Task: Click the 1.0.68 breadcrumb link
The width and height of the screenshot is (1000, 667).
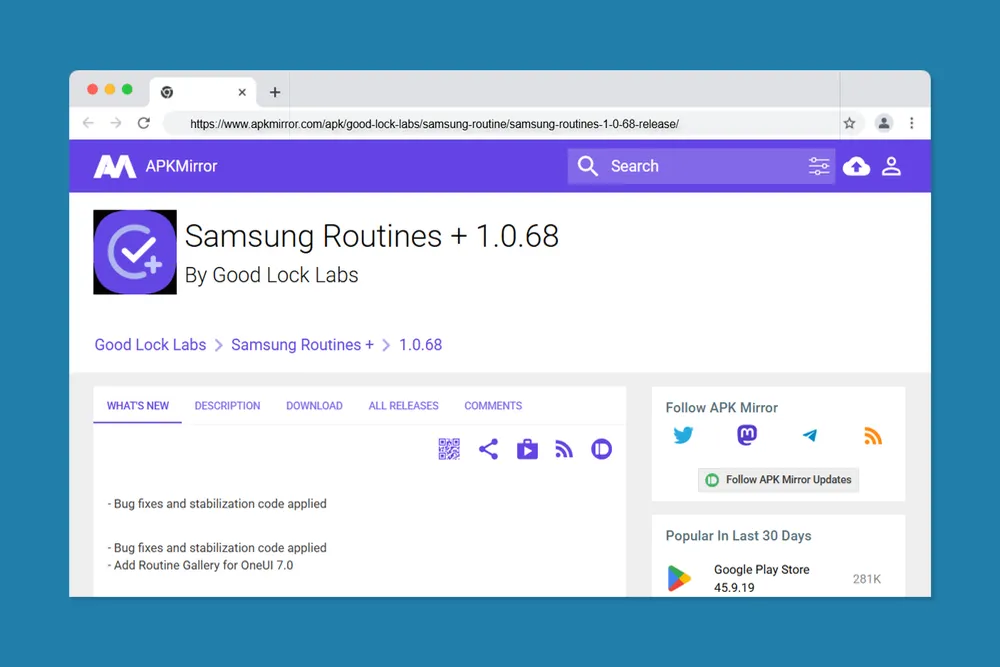Action: [420, 345]
